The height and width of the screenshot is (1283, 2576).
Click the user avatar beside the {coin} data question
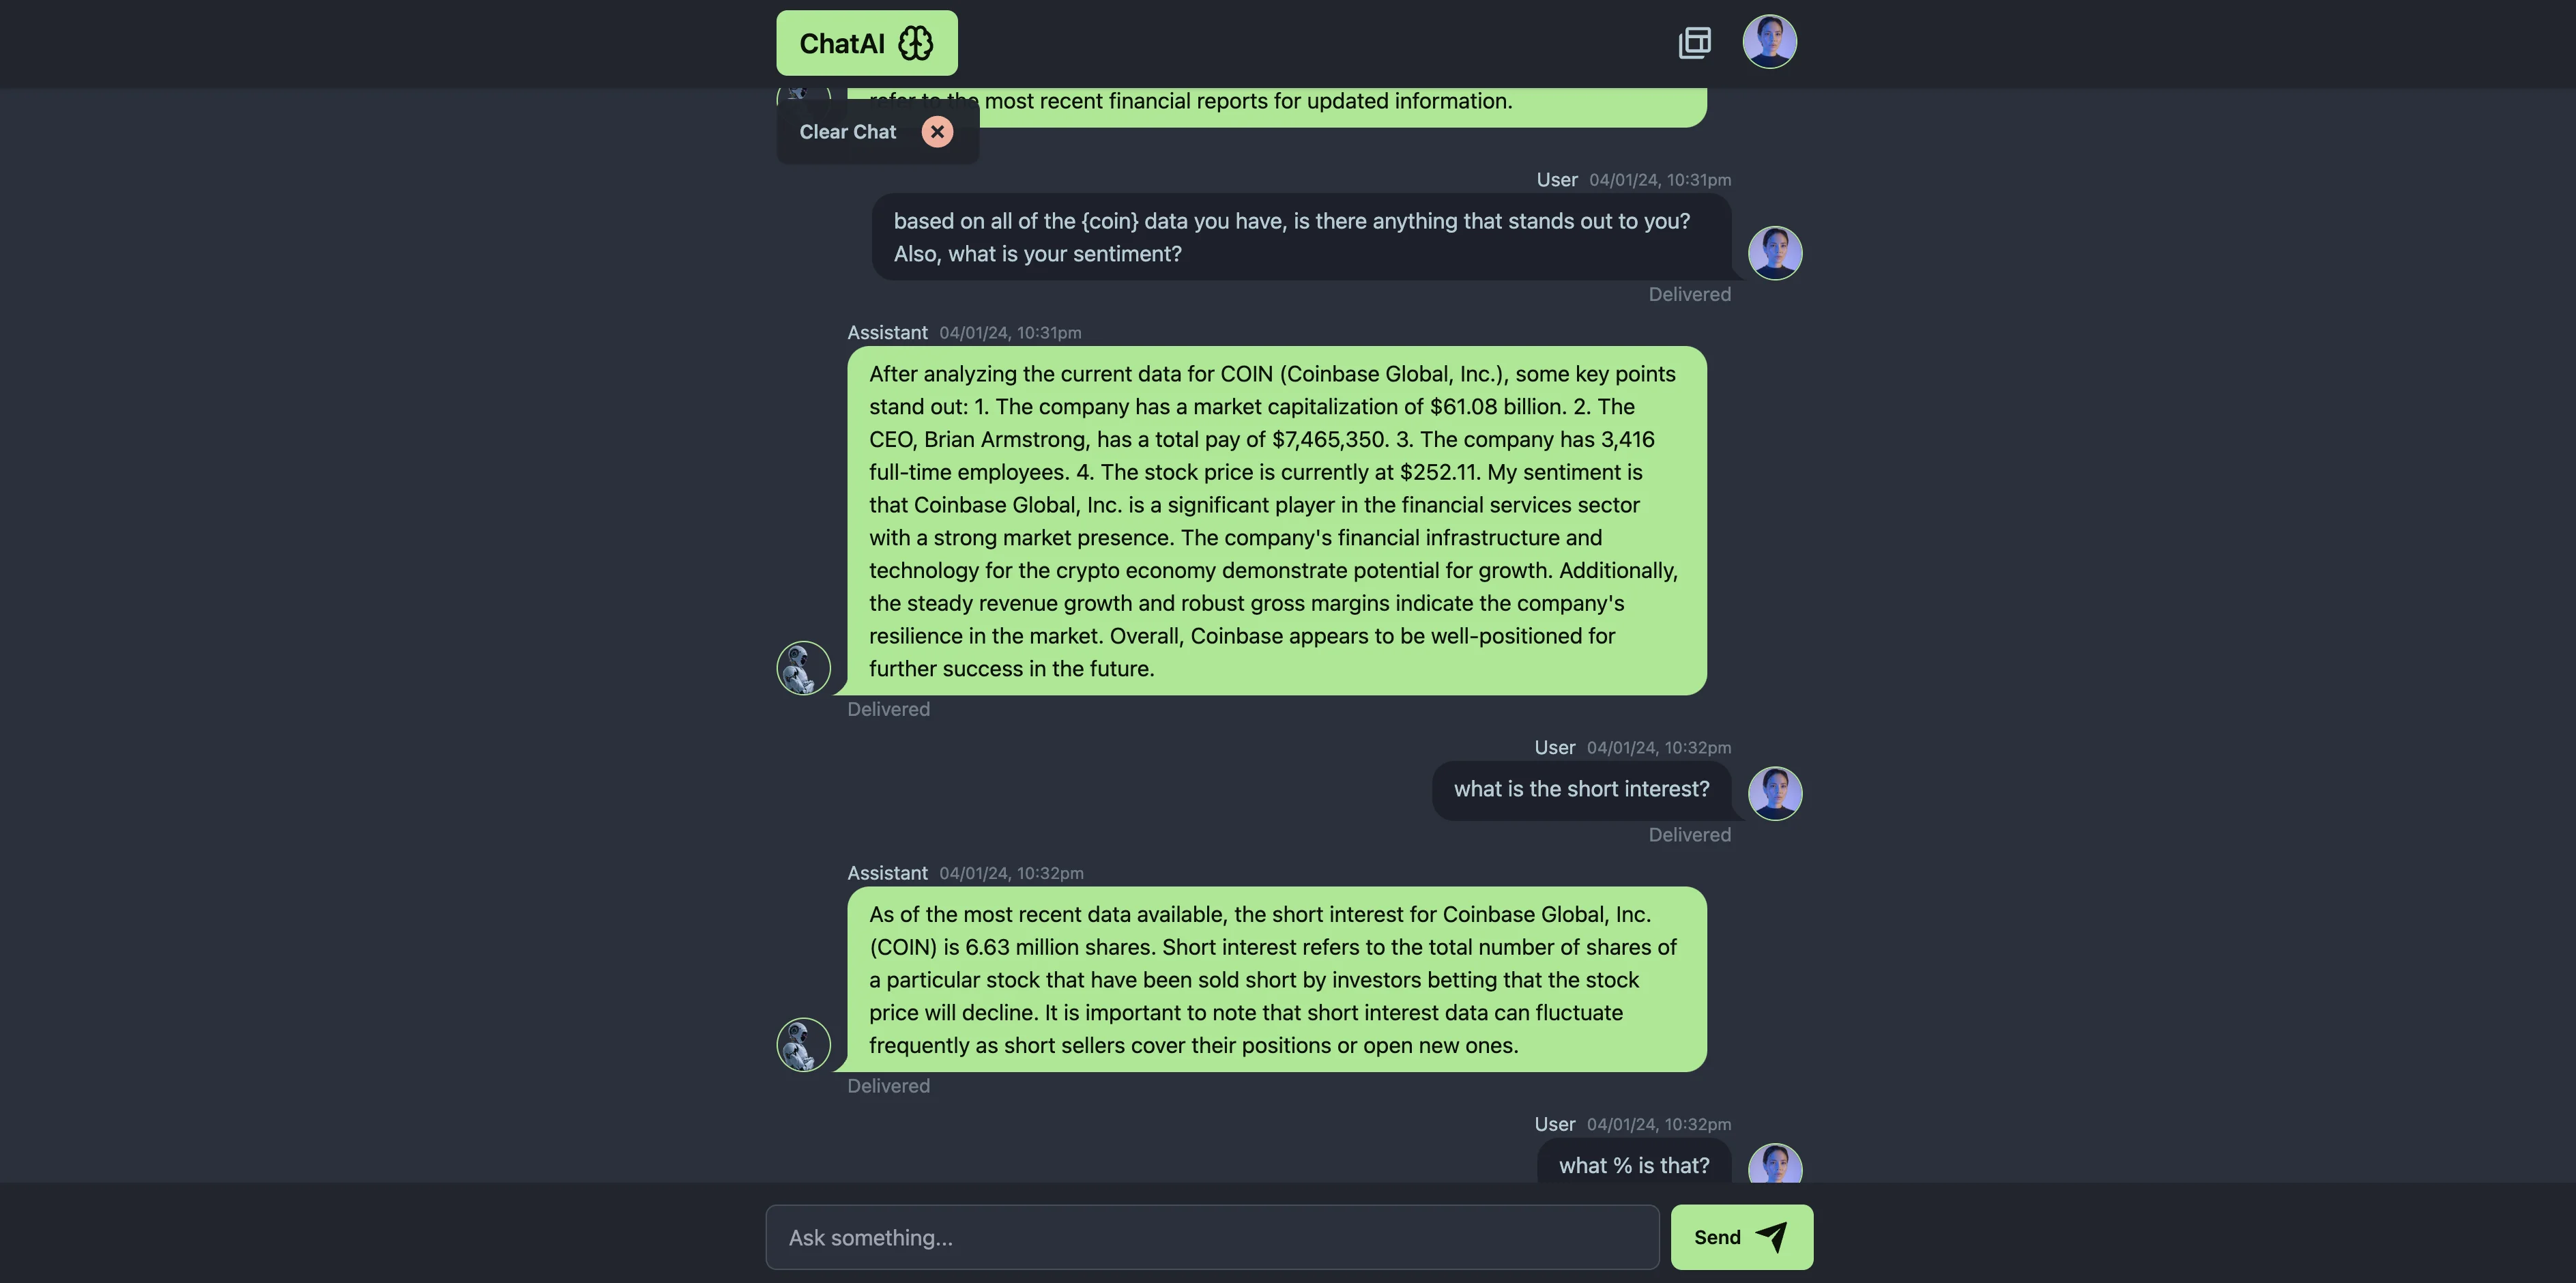point(1775,253)
